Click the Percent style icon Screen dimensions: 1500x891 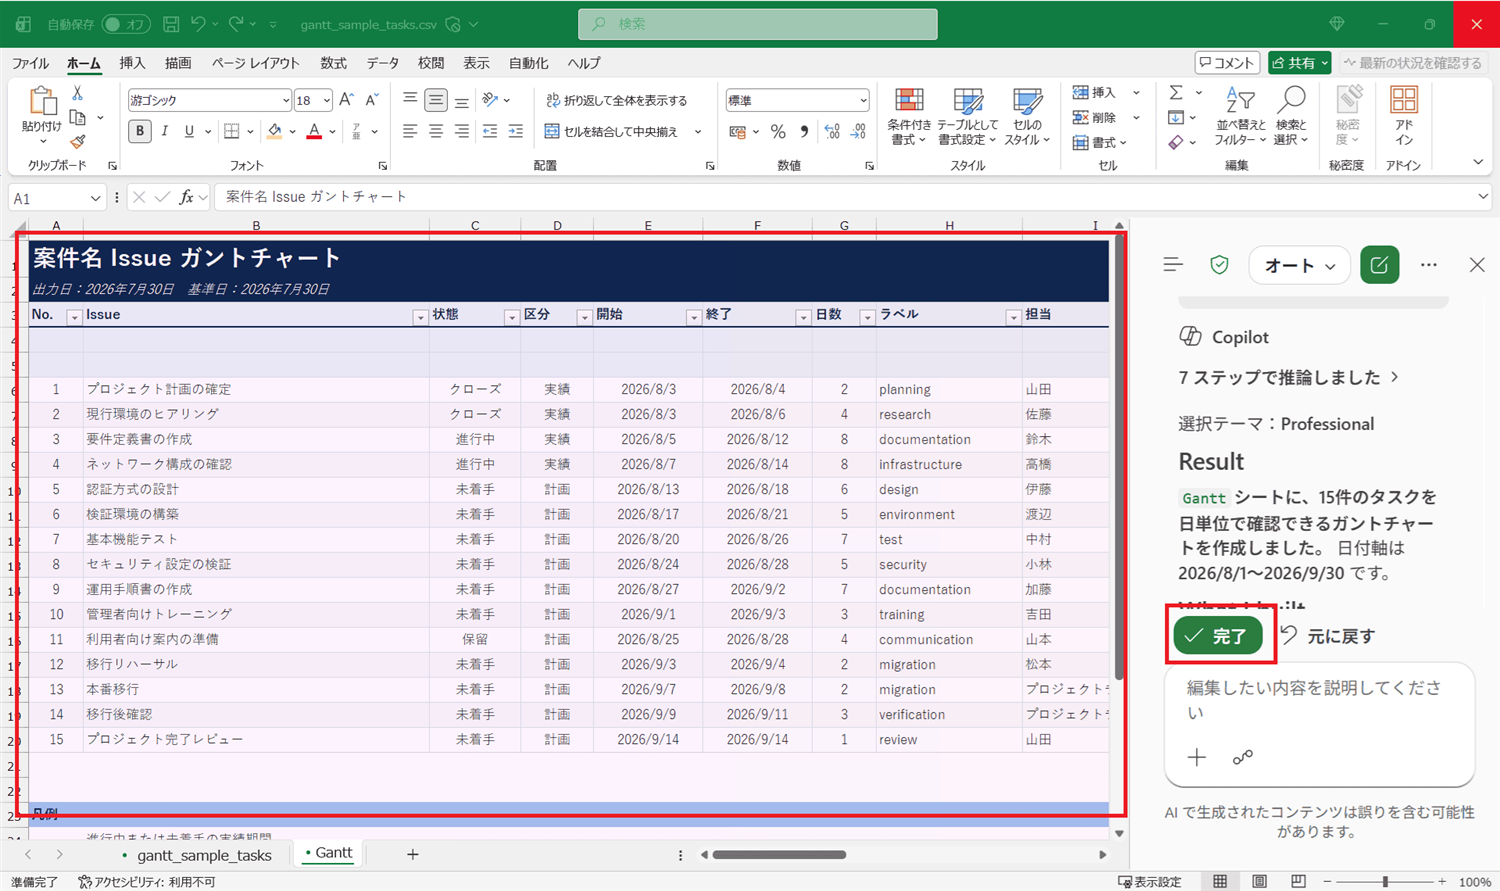pos(778,132)
